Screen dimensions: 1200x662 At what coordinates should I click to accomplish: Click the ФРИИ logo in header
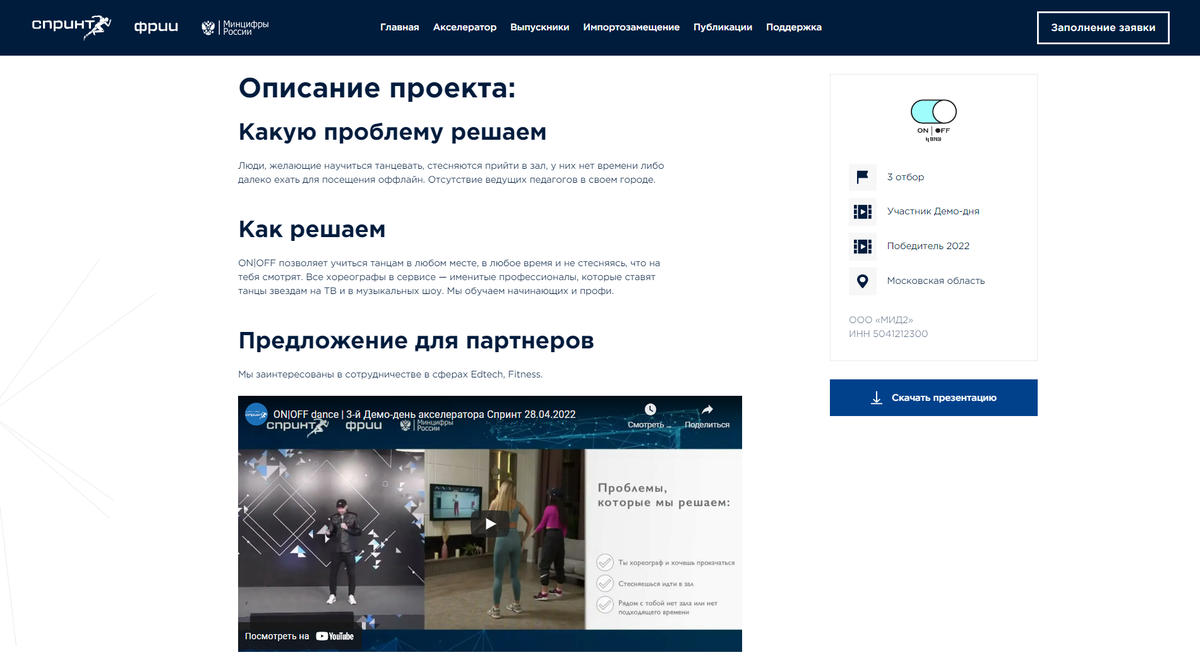click(x=156, y=27)
